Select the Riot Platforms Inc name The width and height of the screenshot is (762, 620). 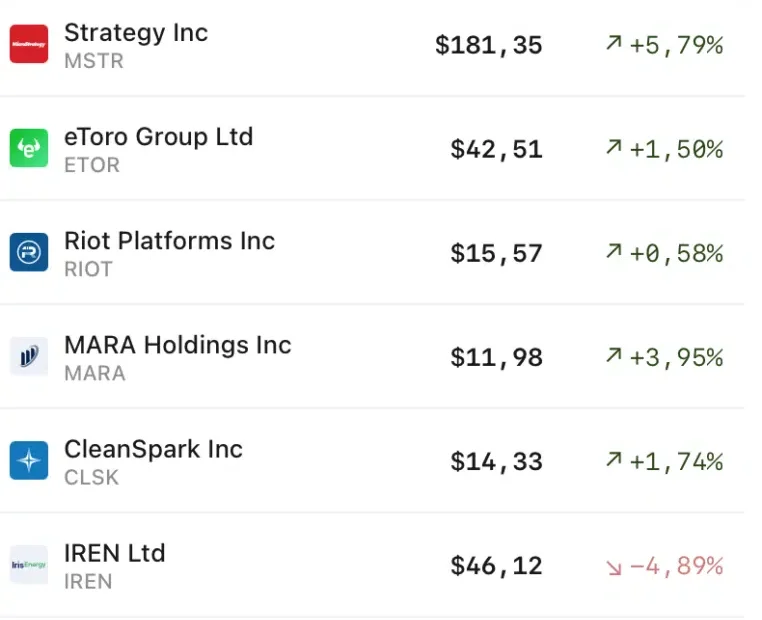(x=169, y=240)
